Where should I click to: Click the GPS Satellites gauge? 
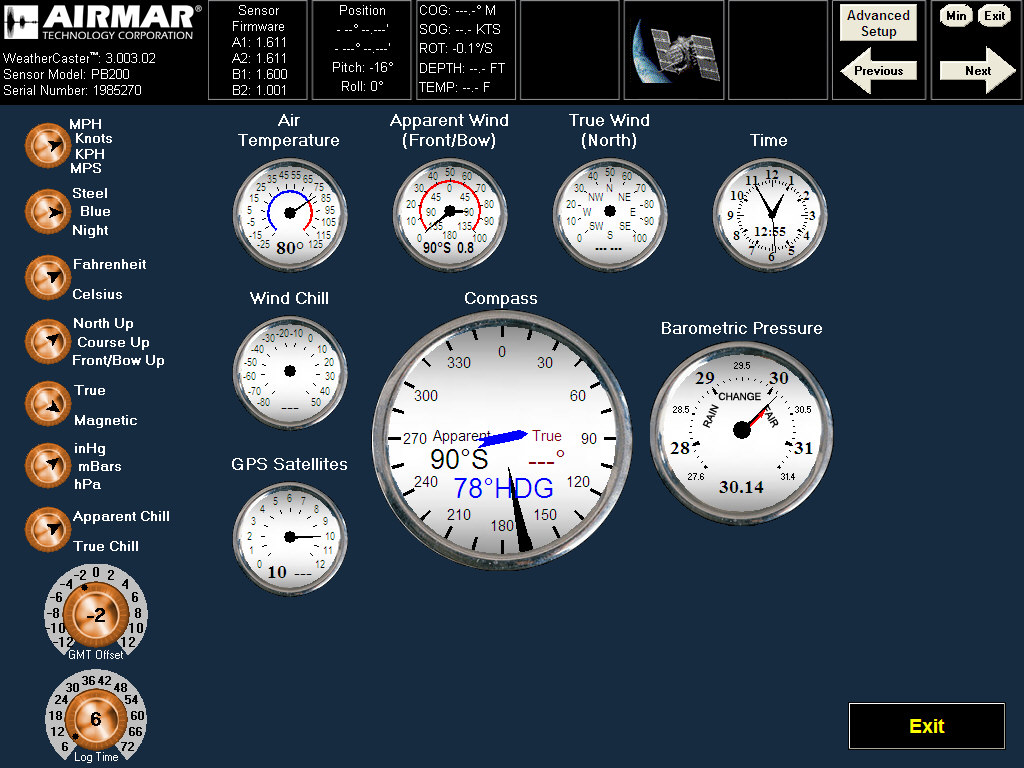pyautogui.click(x=289, y=537)
